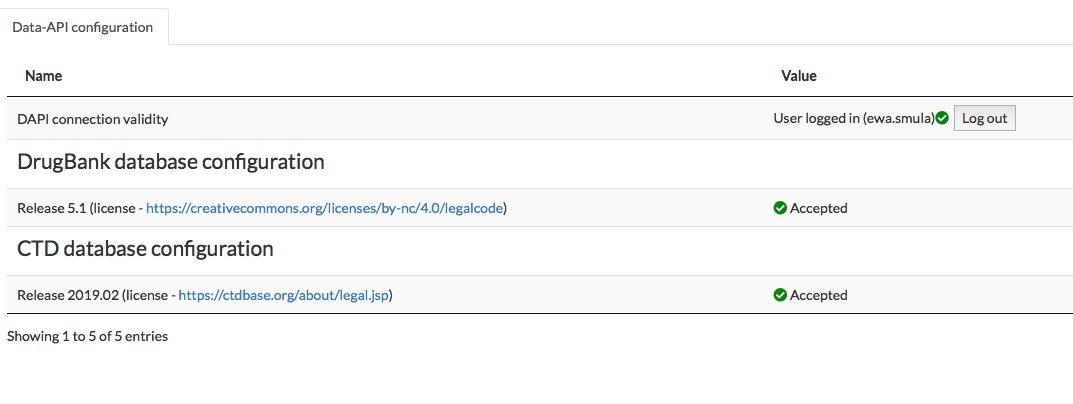Screen dimensions: 1073x404
Task: Open the ctdbase.org legal.jsp link
Action: click(284, 295)
